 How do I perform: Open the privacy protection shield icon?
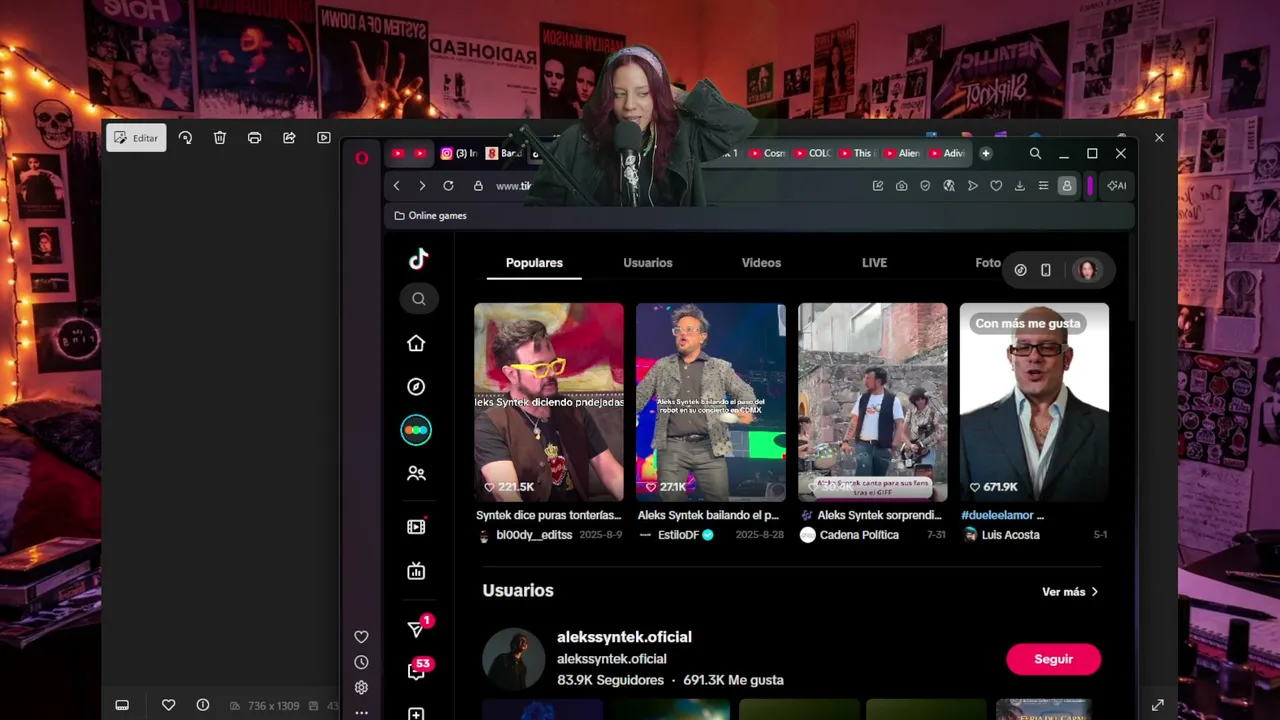[x=925, y=186]
